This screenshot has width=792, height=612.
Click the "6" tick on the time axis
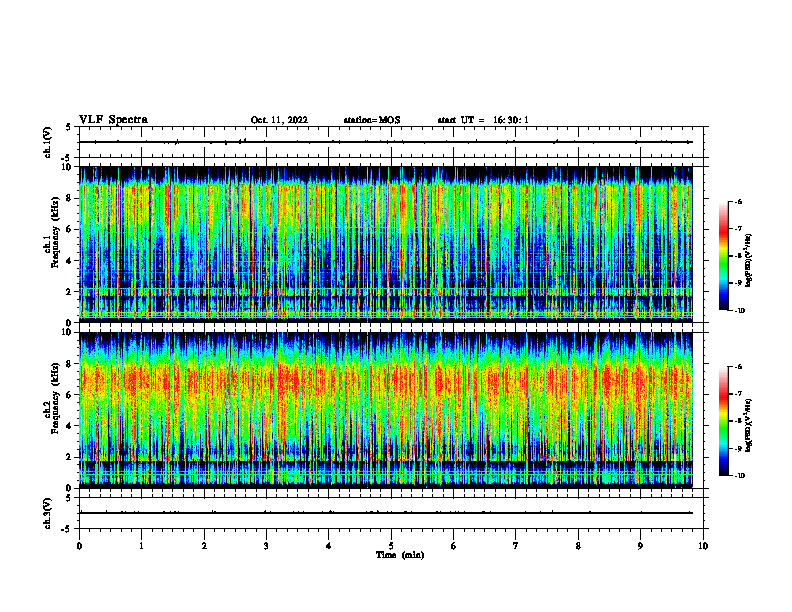click(x=454, y=546)
